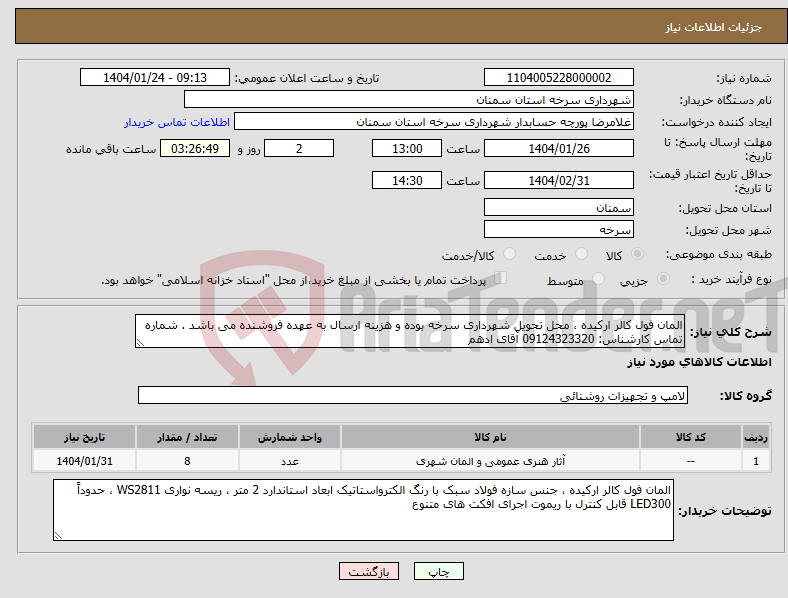Click the deadline time field 13:00
Viewport: 788px width, 598px height.
point(407,149)
